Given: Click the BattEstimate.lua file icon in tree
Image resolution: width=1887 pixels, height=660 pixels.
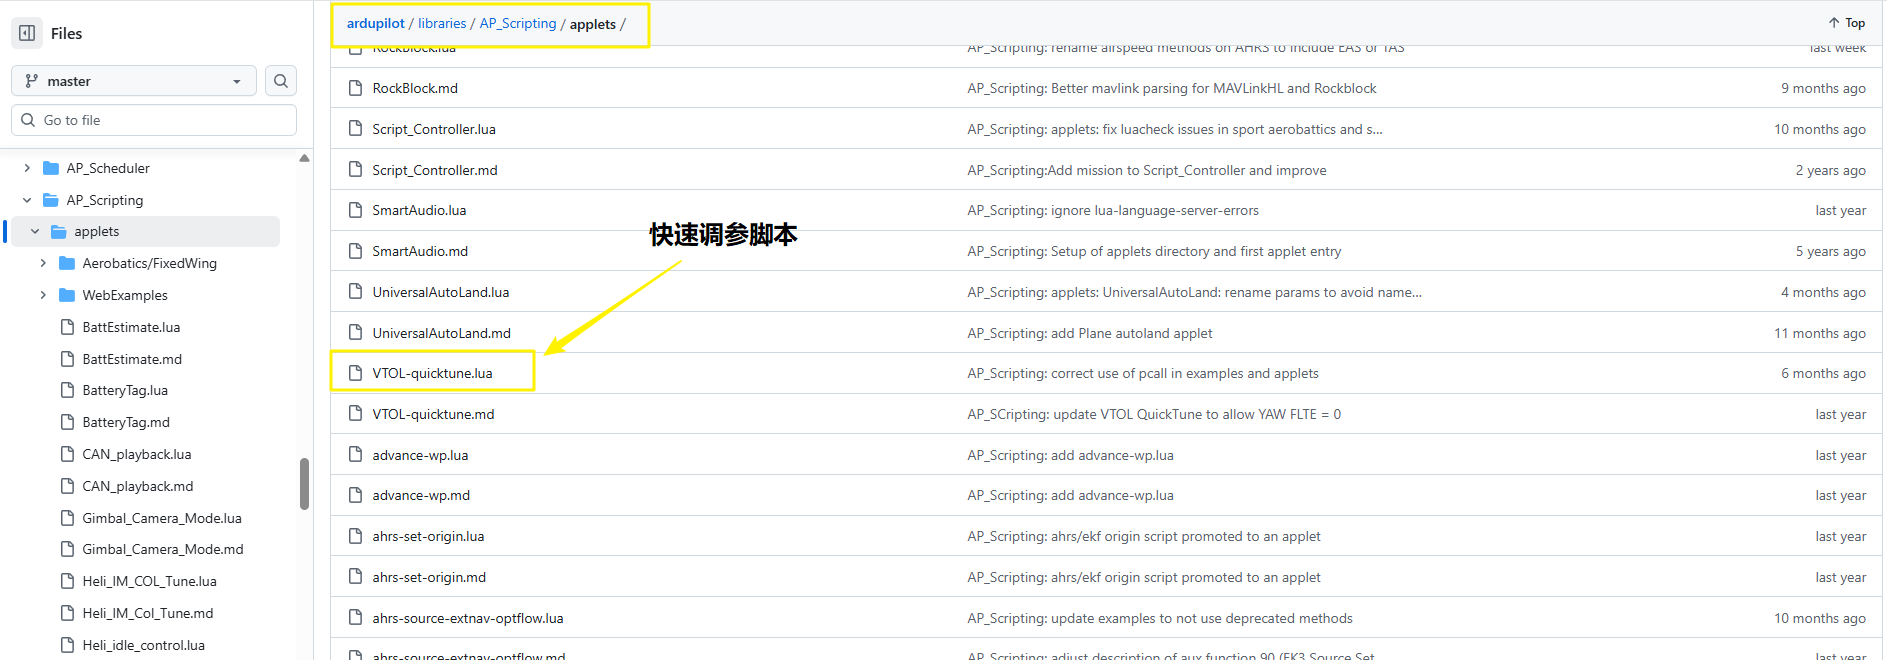Looking at the screenshot, I should [67, 327].
